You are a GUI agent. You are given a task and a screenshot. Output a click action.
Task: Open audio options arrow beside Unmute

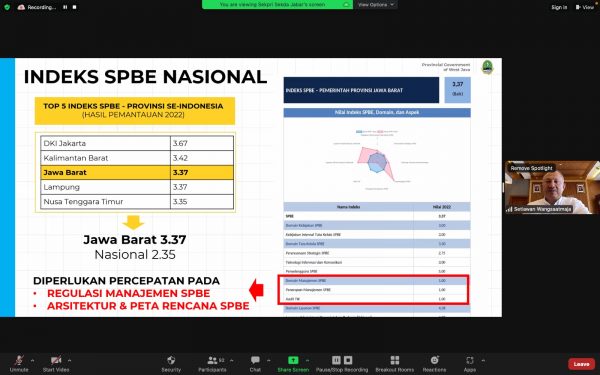pyautogui.click(x=32, y=360)
